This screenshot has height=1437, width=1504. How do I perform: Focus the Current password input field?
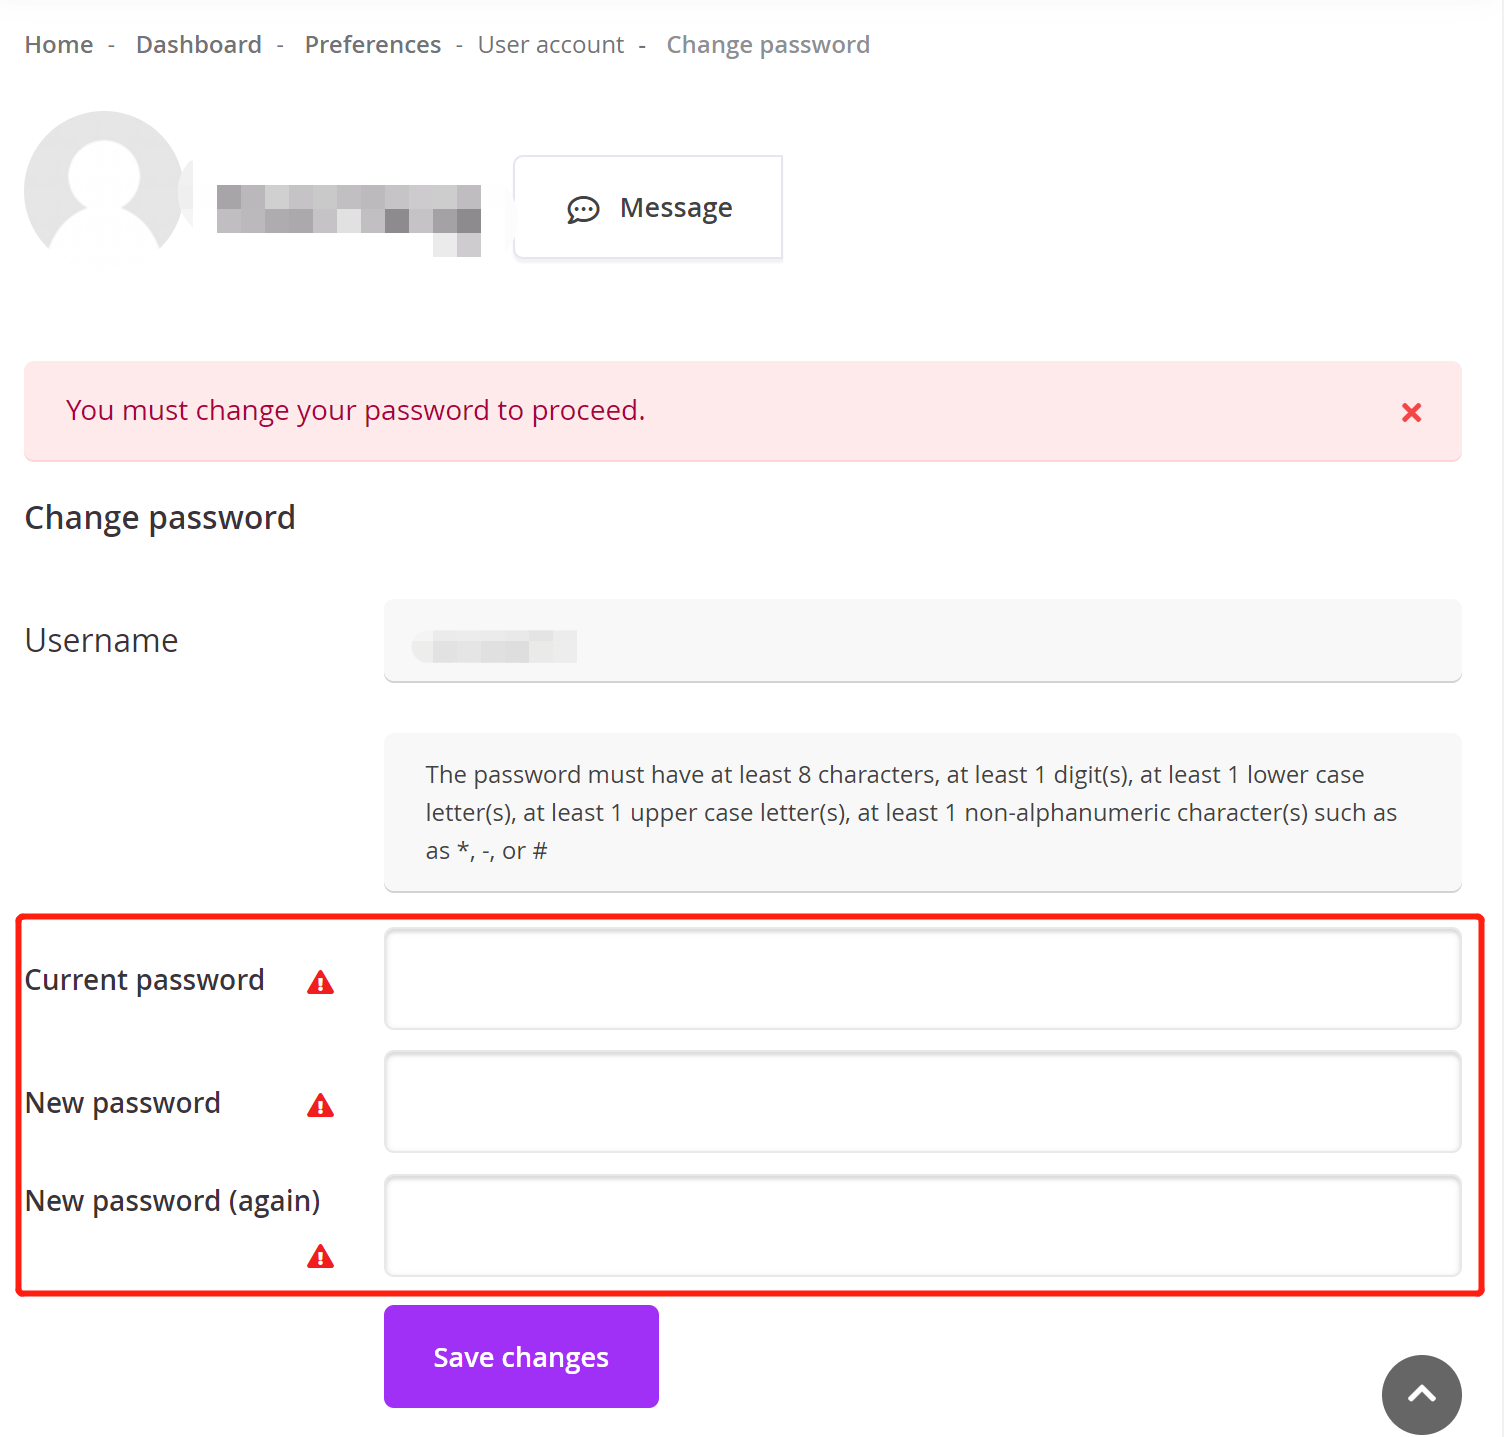pyautogui.click(x=923, y=979)
